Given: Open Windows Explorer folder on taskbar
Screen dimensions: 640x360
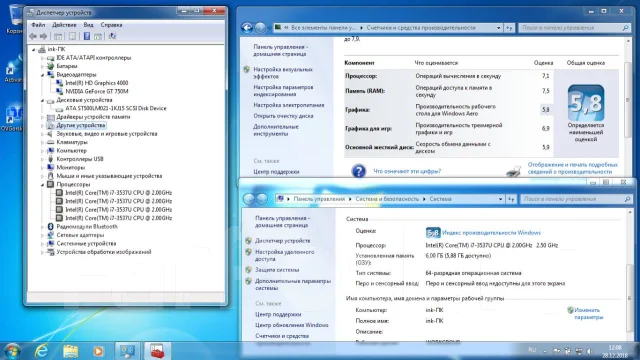Looking at the screenshot, I should coord(71,351).
